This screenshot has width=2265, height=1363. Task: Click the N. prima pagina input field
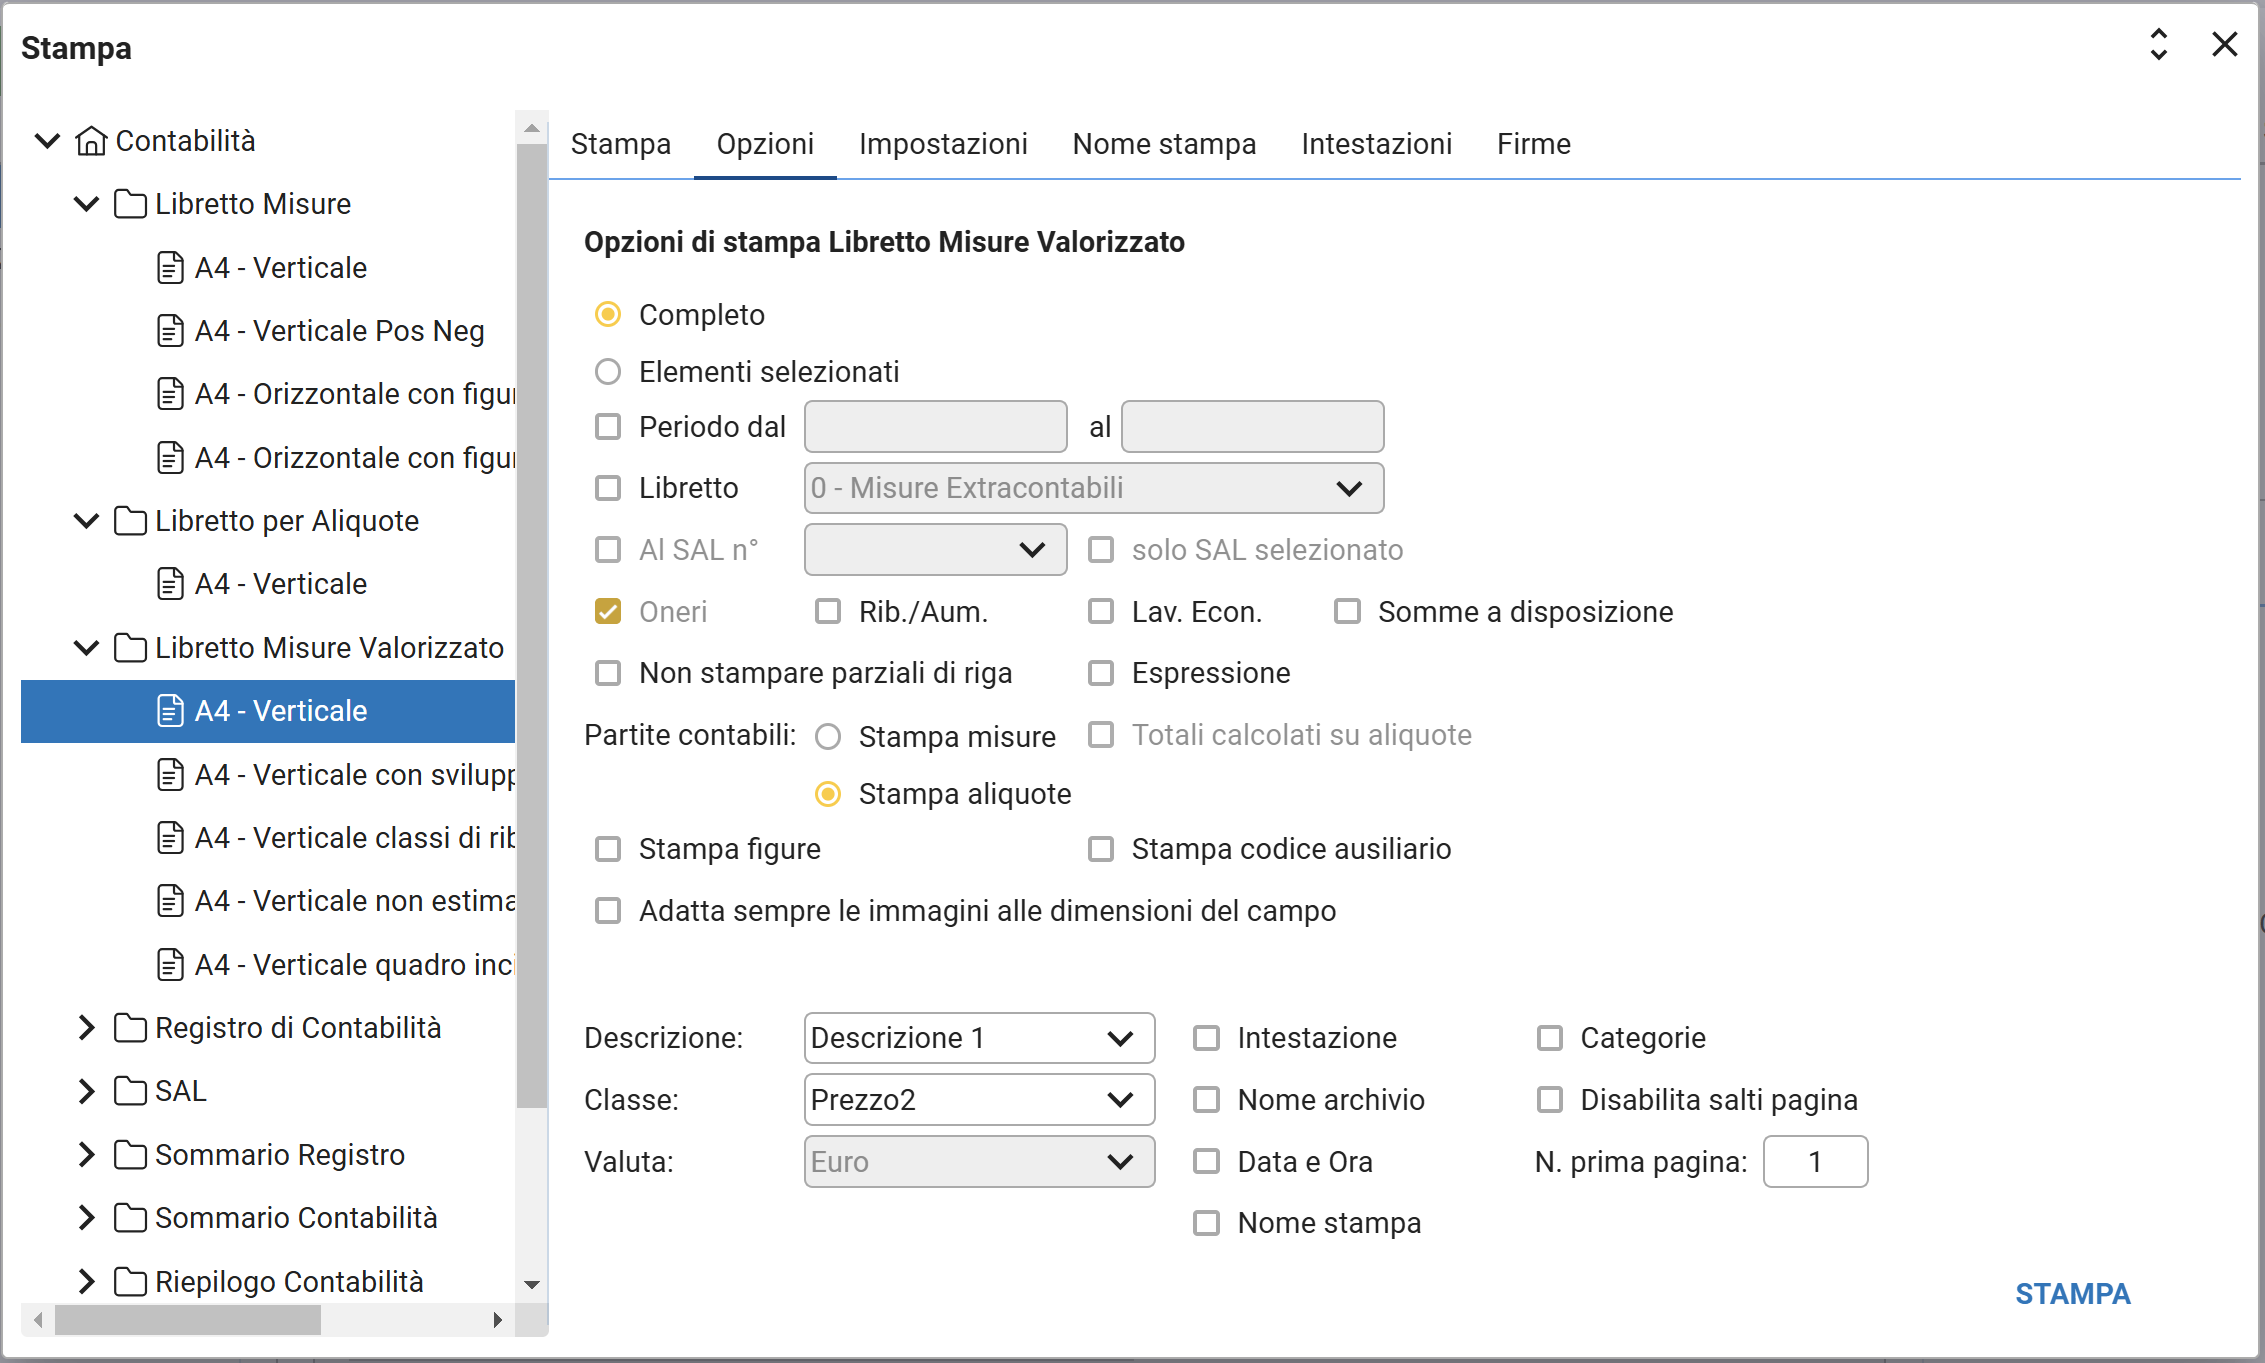[1814, 1162]
